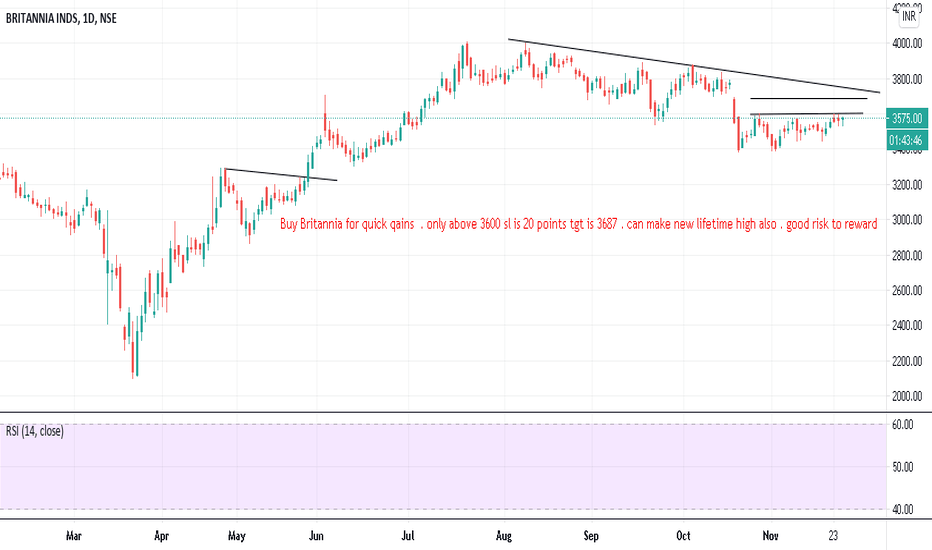Click the 01:43:46 countdown timer label
Screen dimensions: 932x550
tap(906, 140)
